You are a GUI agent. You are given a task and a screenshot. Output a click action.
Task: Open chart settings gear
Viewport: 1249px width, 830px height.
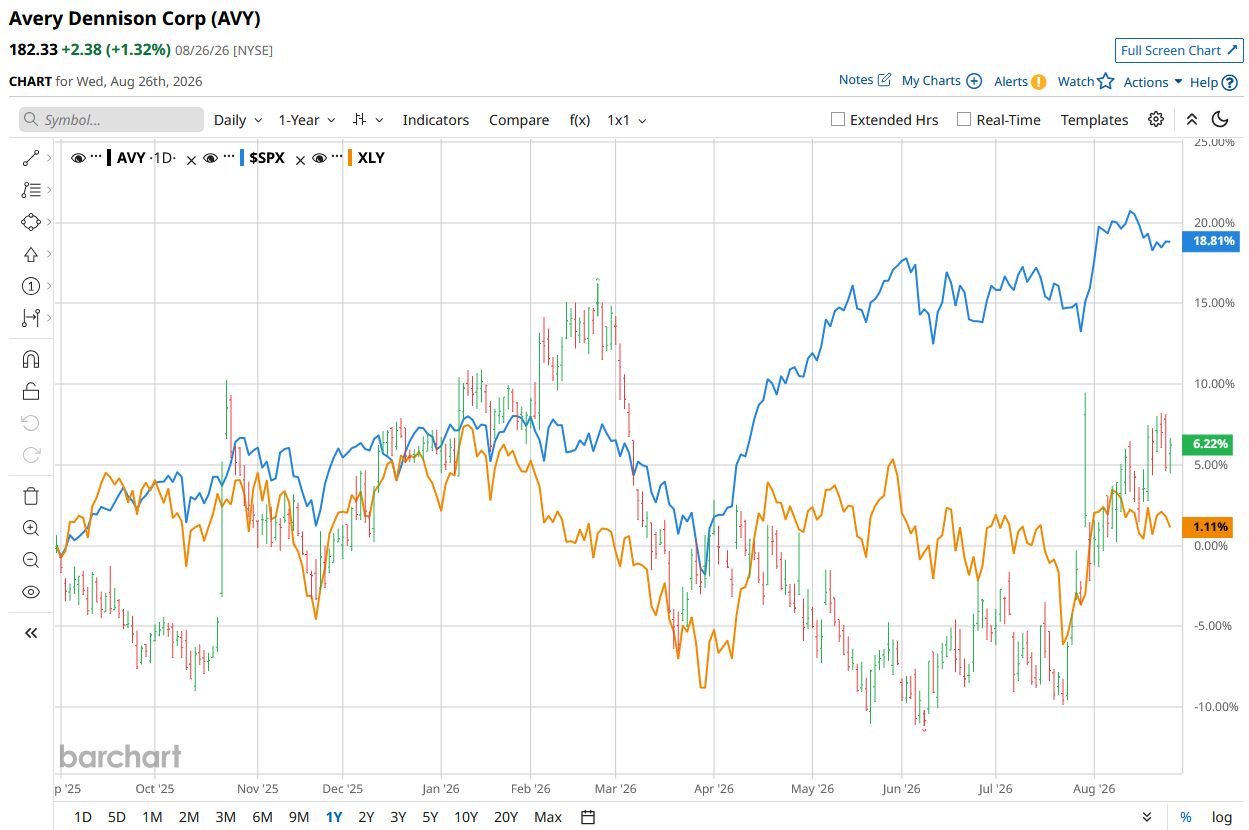tap(1156, 119)
